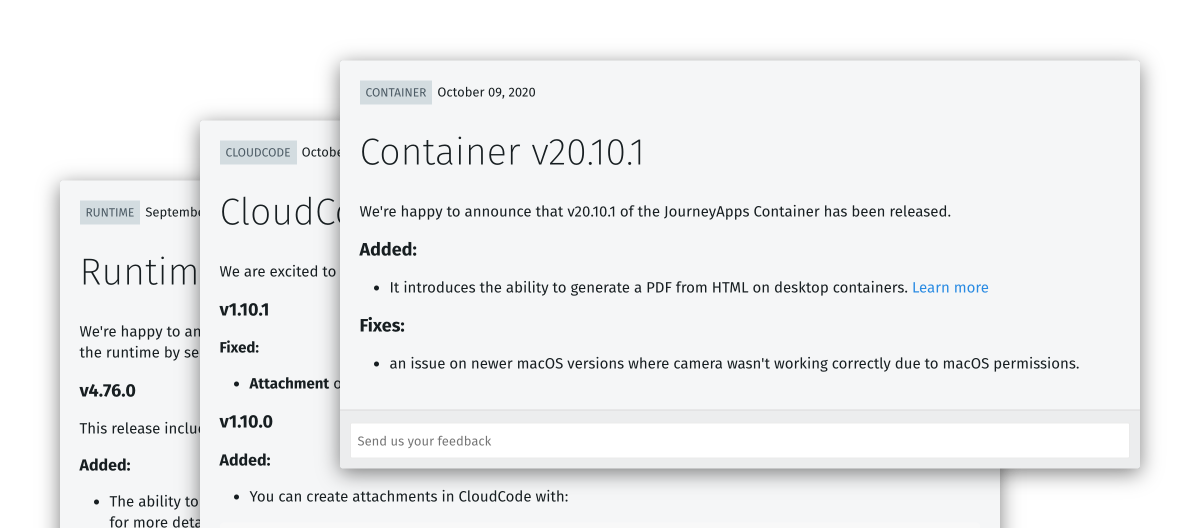1200x528 pixels.
Task: Click the Fixes: heading in Container card
Action: pos(382,326)
